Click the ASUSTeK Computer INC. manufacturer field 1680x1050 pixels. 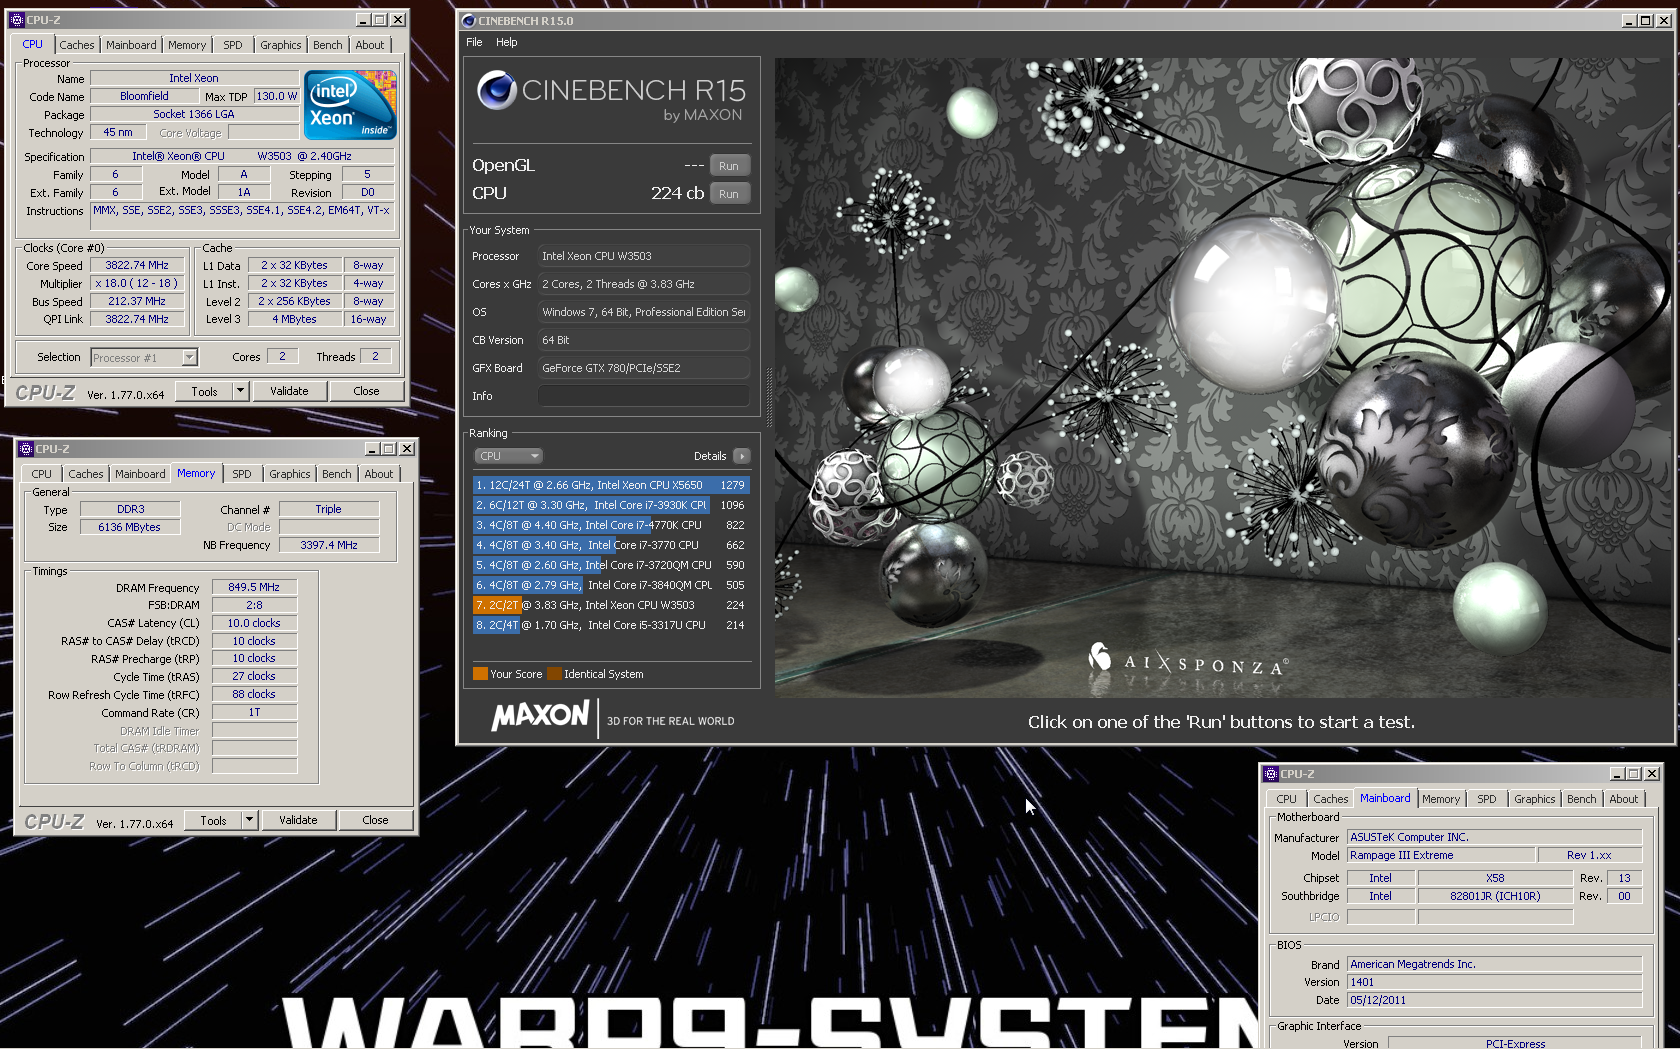coord(1494,837)
